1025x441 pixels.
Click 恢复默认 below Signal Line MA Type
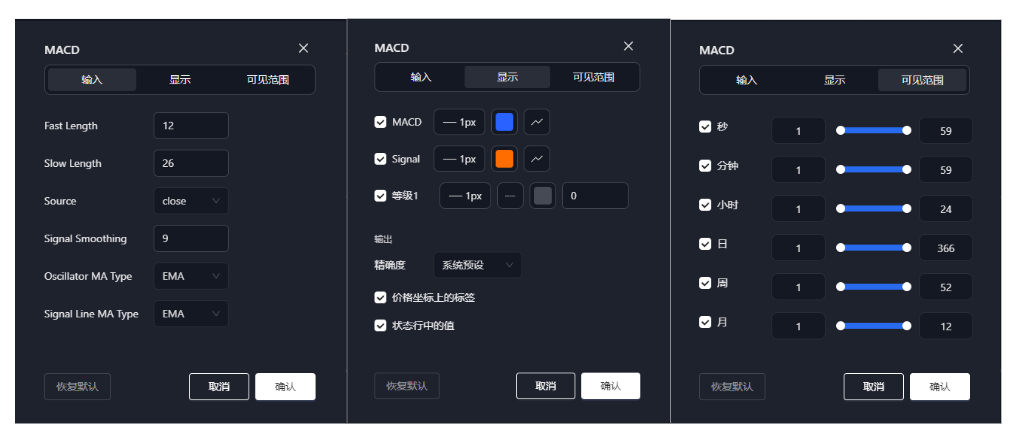point(78,387)
